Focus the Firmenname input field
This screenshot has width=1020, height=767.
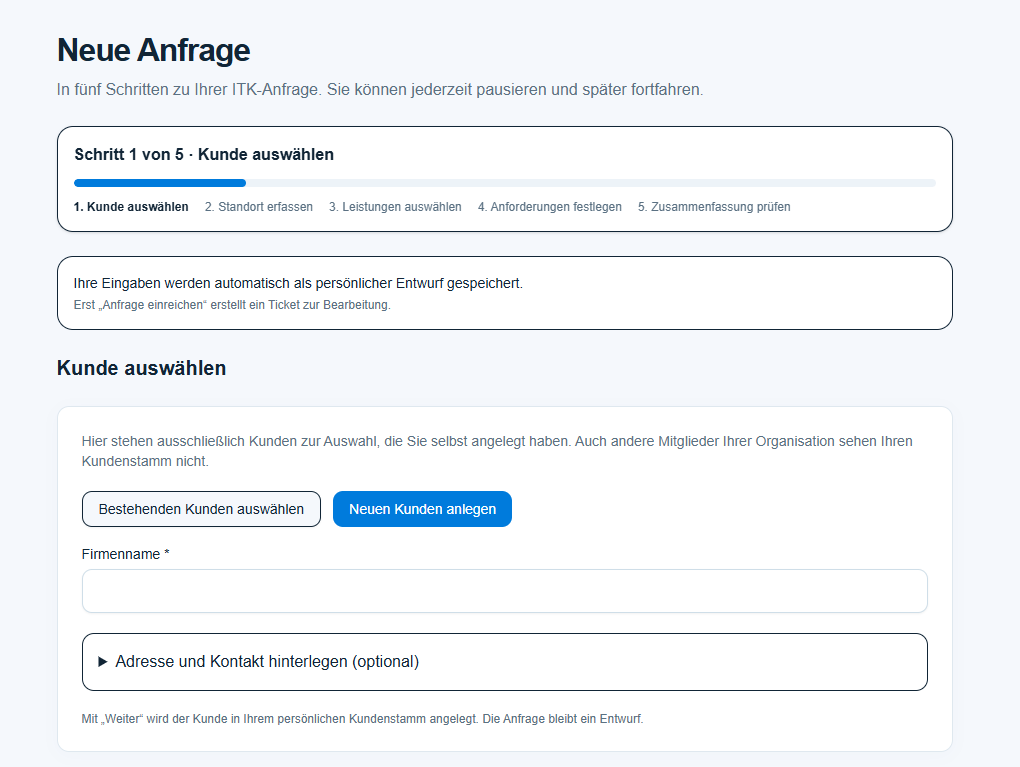[505, 591]
